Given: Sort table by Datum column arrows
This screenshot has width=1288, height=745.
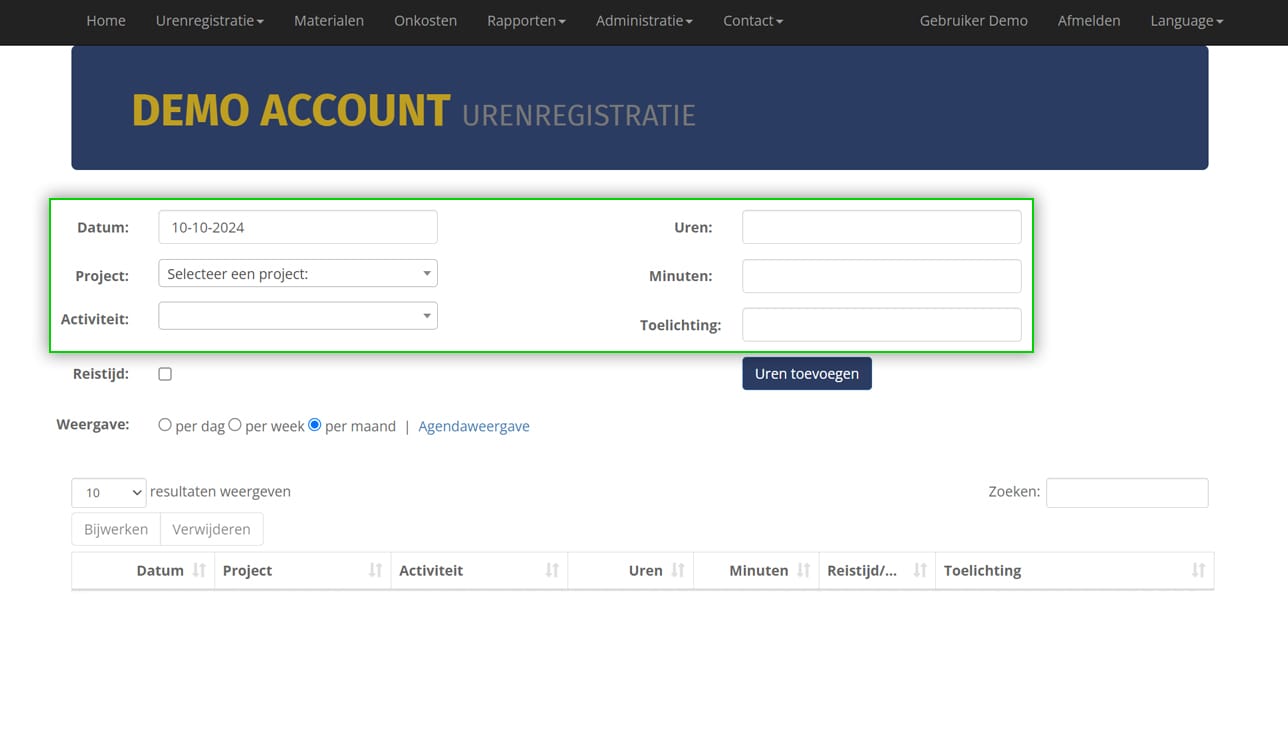Looking at the screenshot, I should coord(199,571).
